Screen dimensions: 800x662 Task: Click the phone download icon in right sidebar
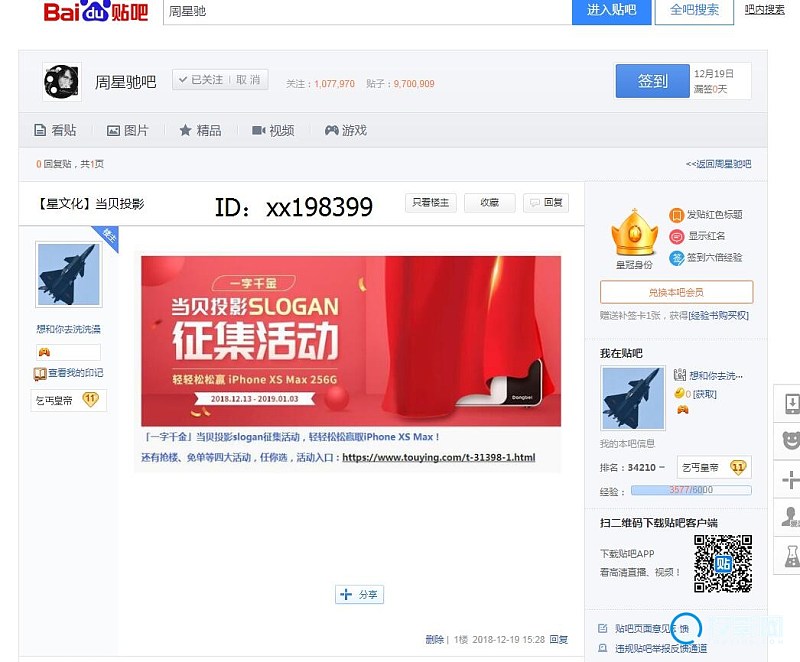[x=791, y=403]
